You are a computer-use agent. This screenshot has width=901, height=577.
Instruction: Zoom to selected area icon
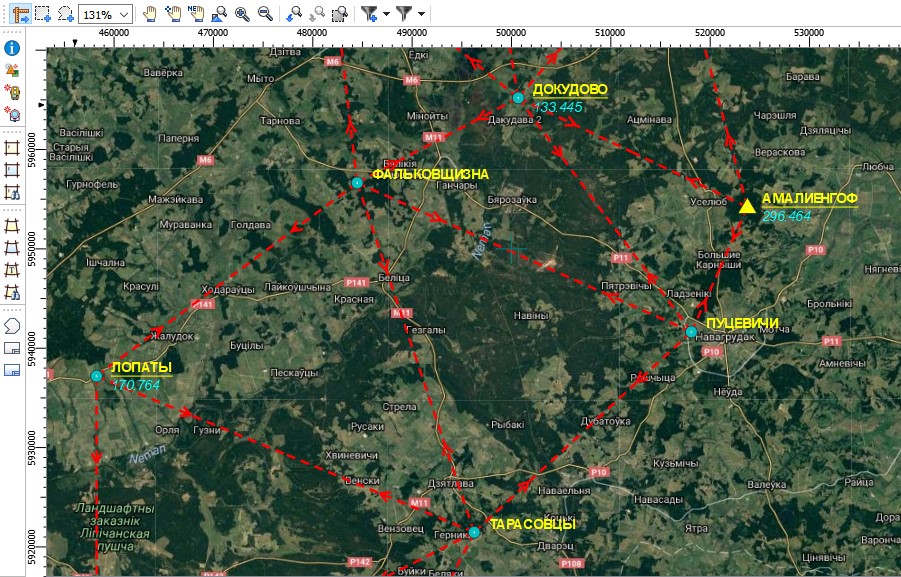[340, 14]
